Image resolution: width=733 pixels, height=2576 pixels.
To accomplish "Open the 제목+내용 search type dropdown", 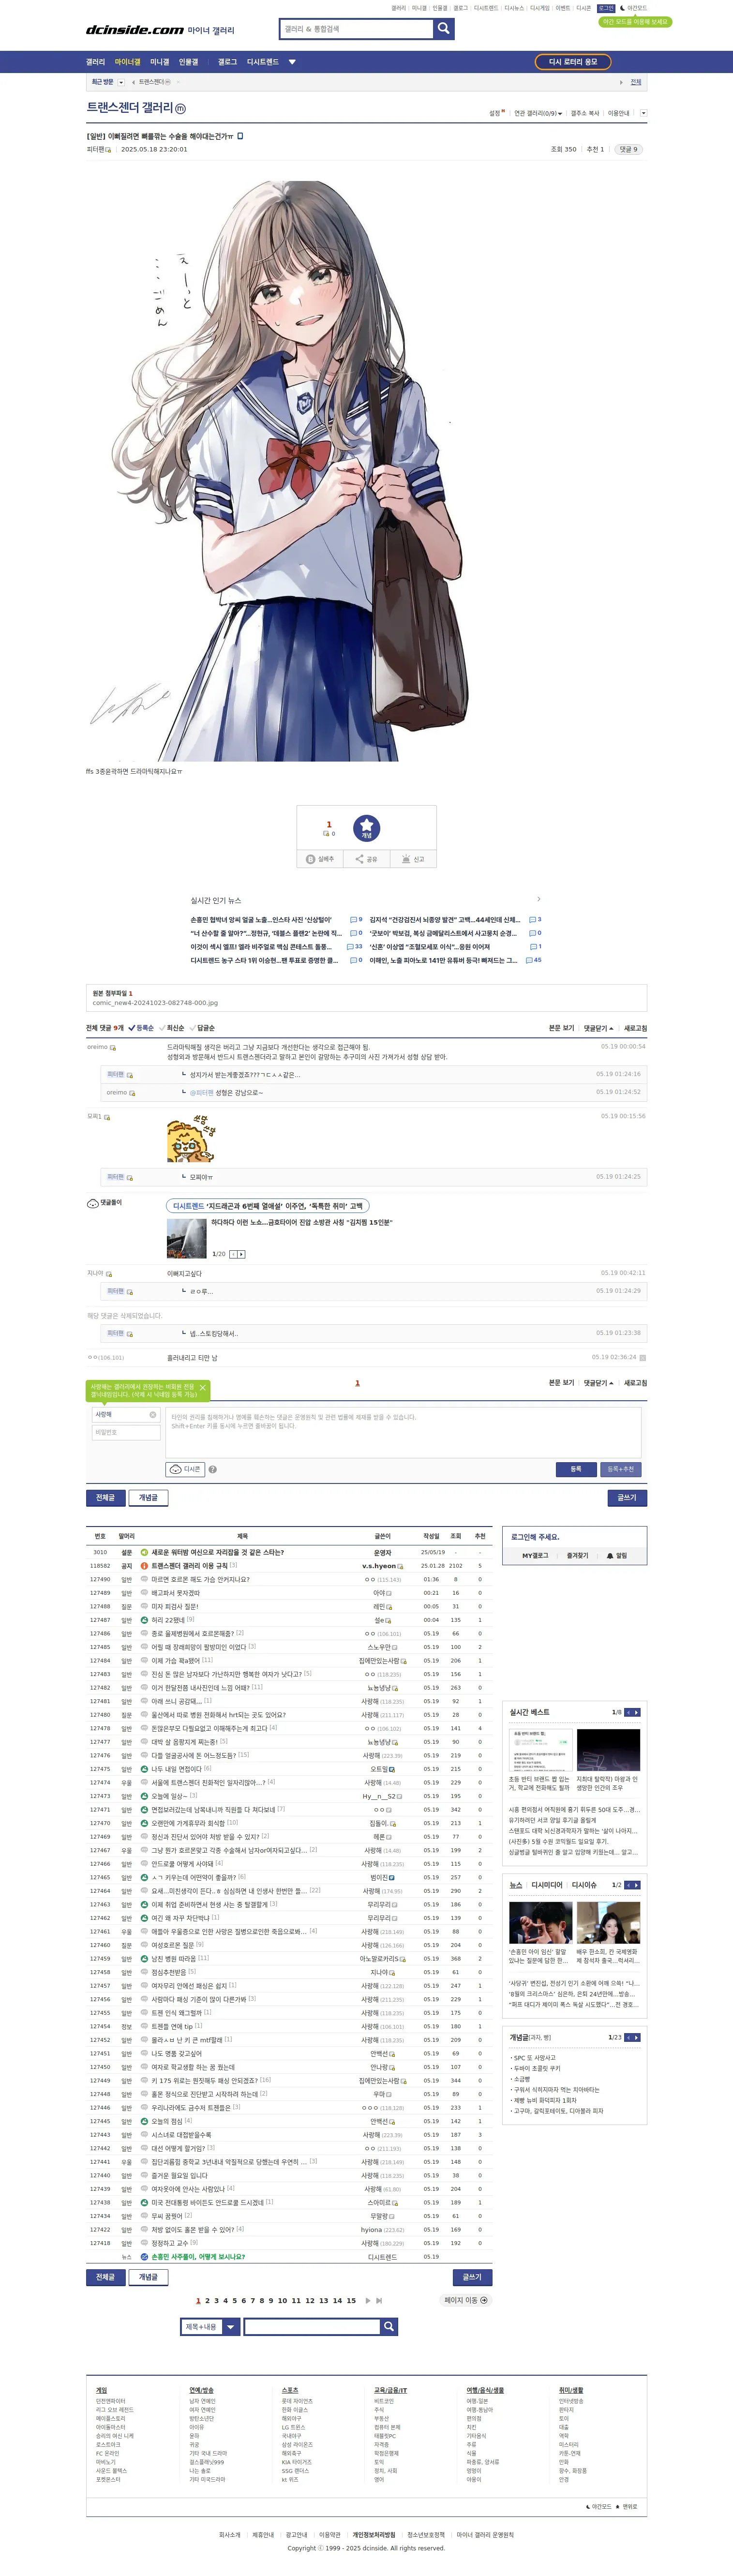I will click(x=211, y=2327).
